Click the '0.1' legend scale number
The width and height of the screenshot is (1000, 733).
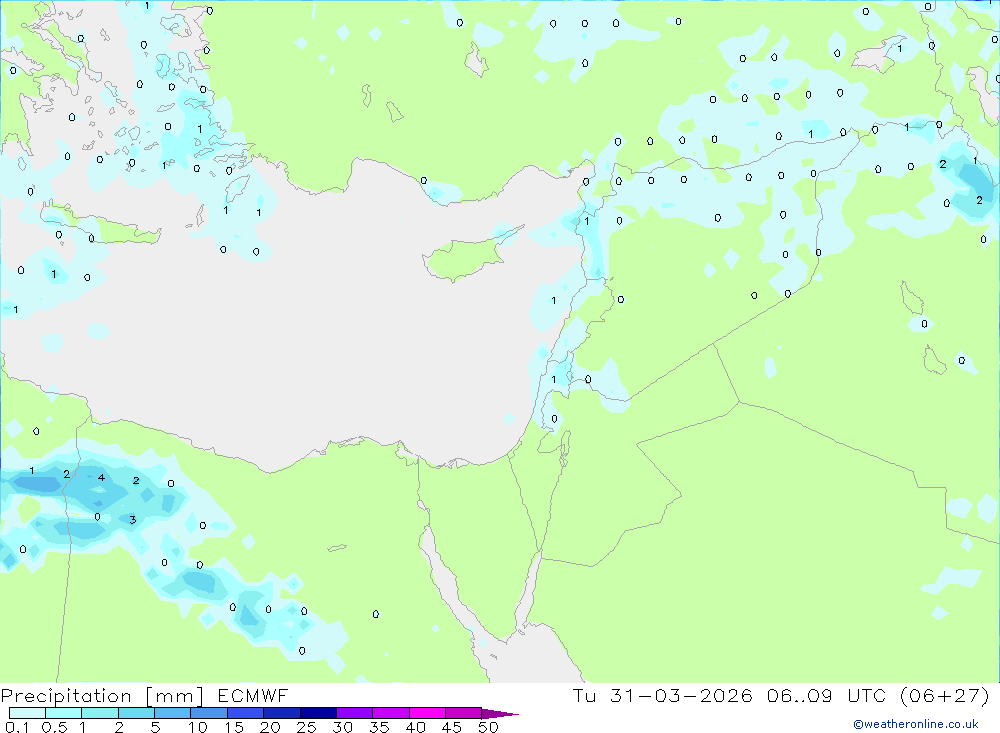17,727
